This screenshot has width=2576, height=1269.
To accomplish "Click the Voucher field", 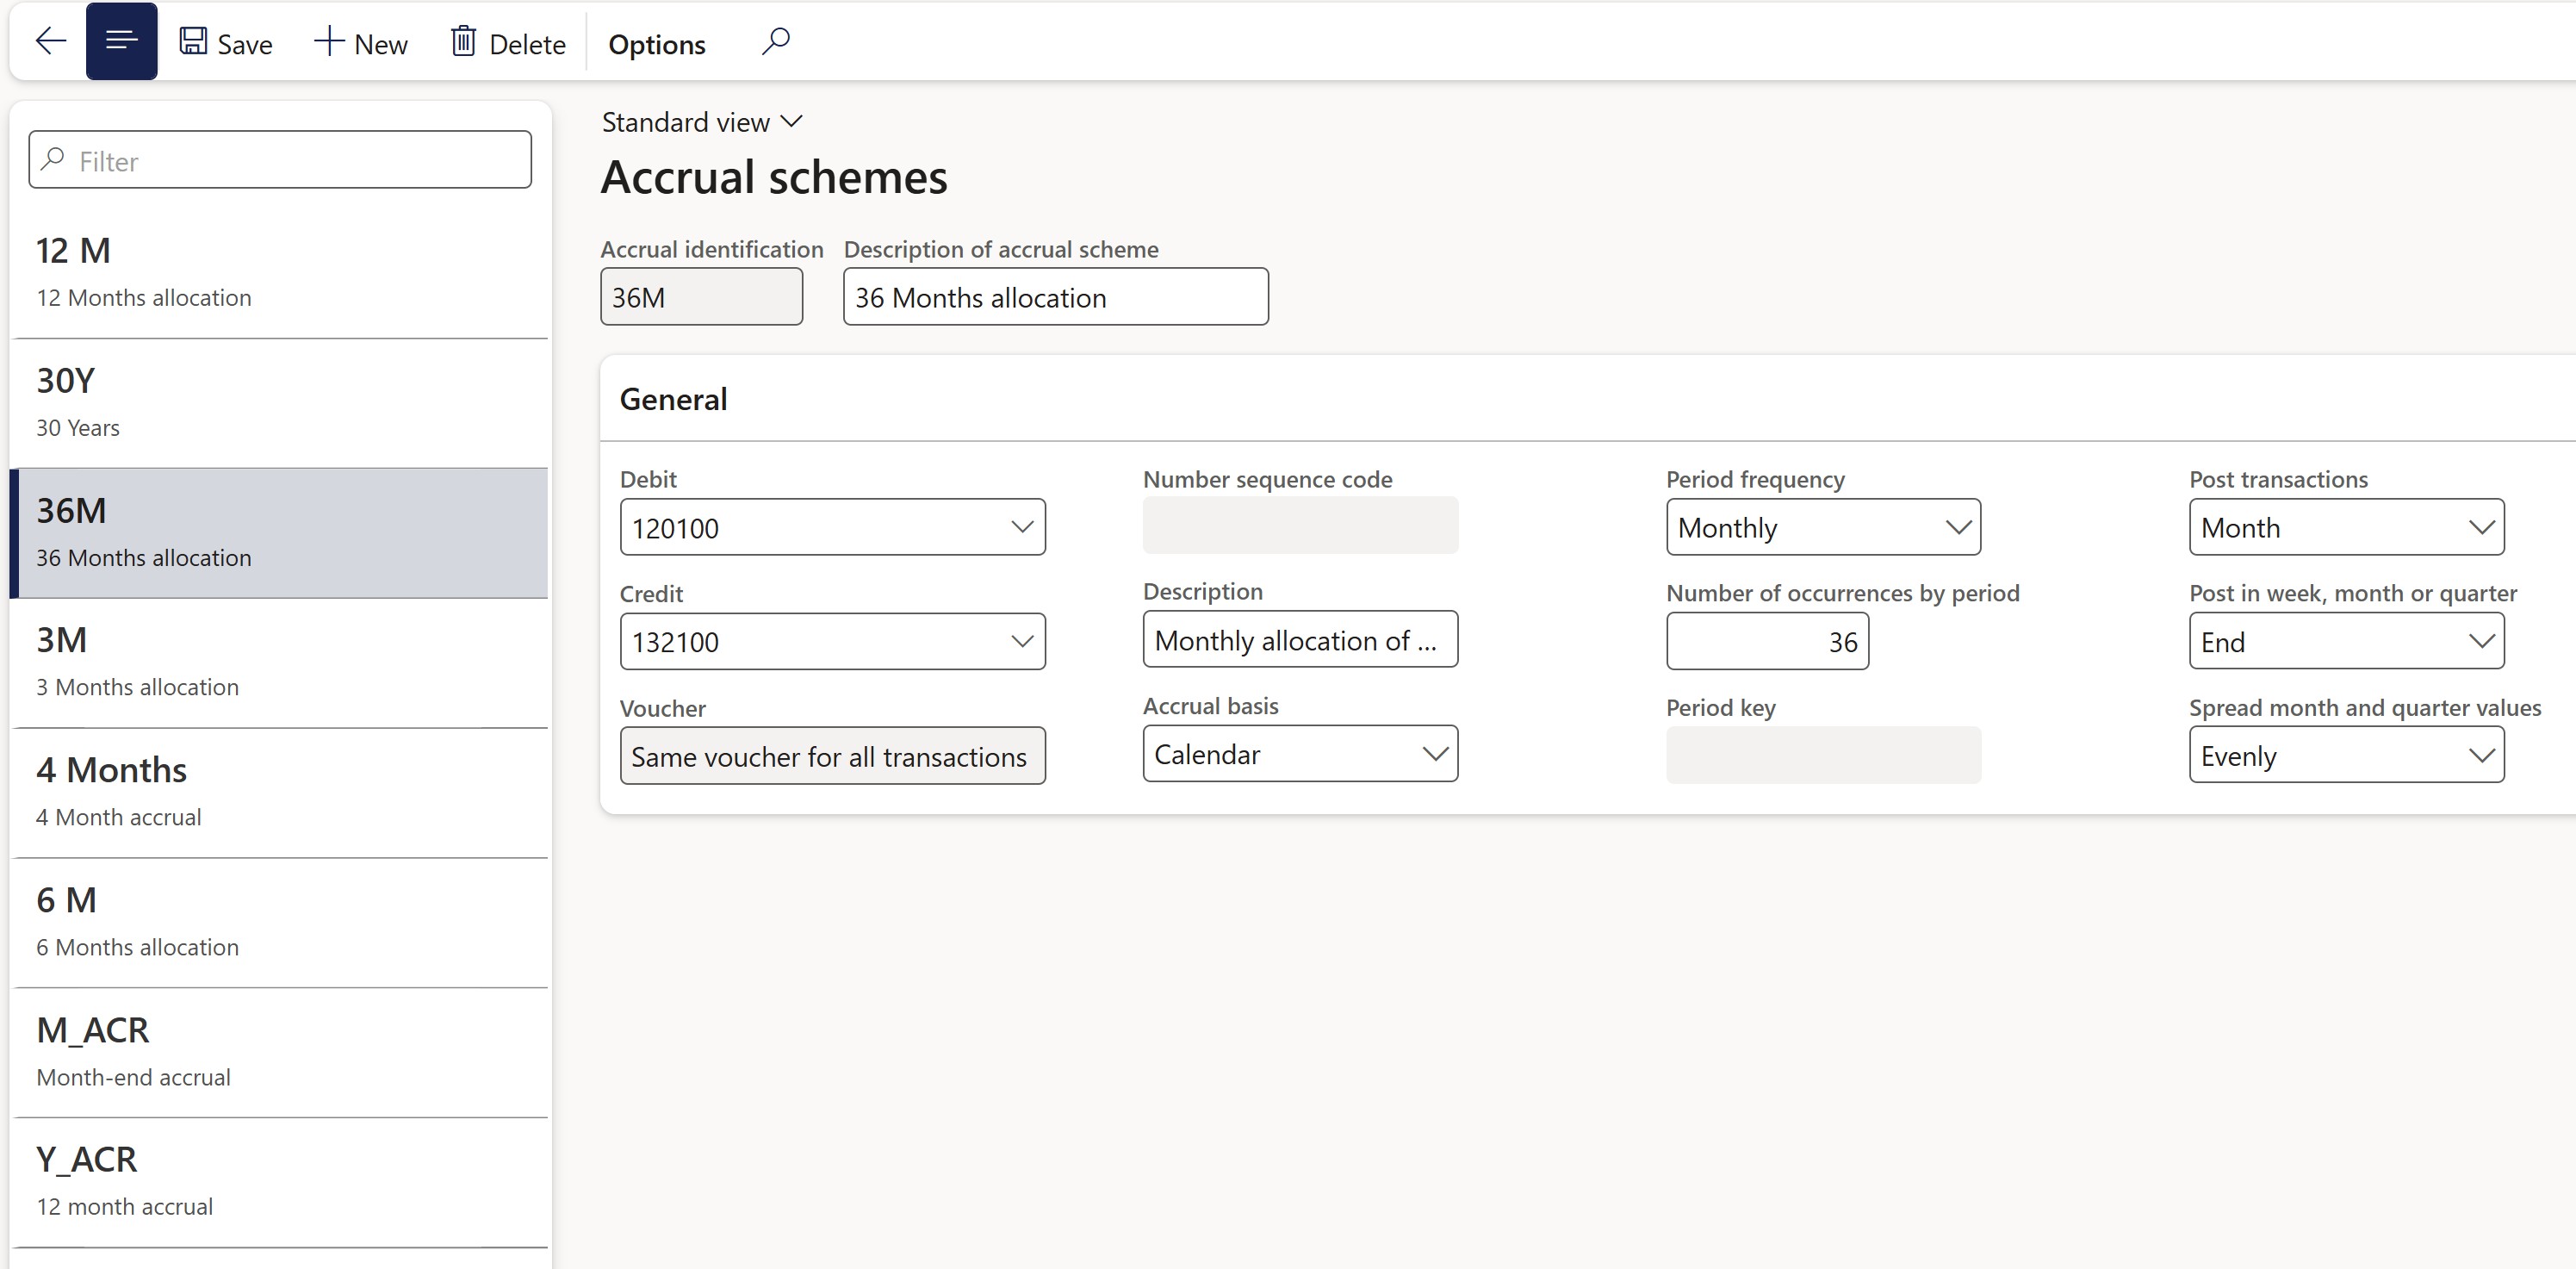I will click(832, 756).
